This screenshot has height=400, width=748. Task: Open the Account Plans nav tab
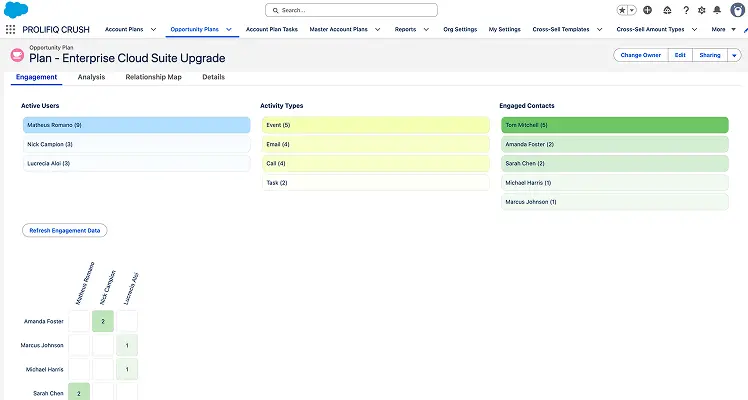coord(124,30)
